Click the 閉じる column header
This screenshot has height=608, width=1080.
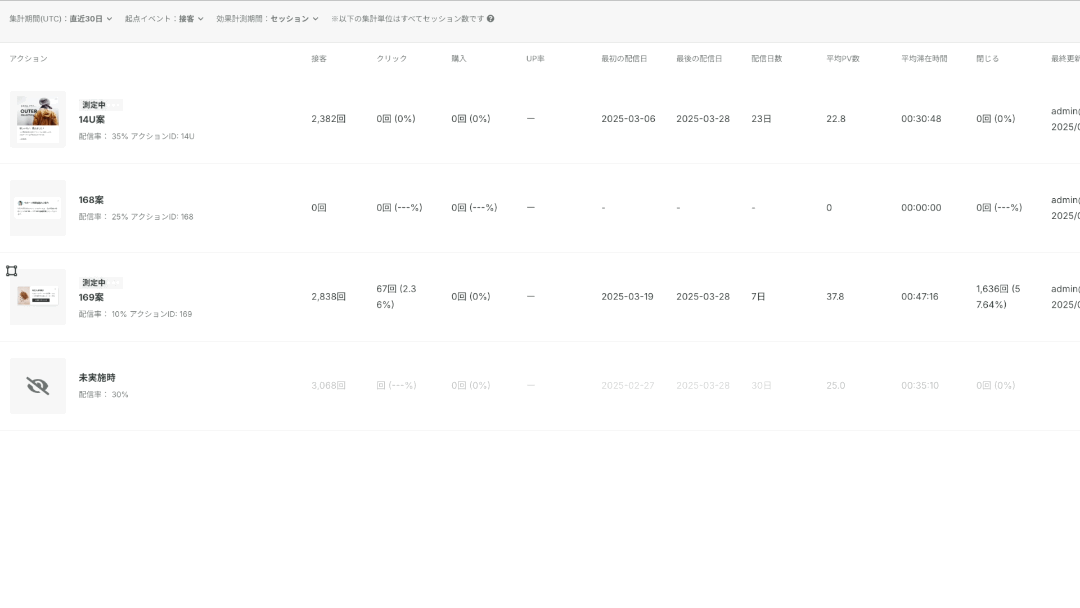[x=987, y=59]
